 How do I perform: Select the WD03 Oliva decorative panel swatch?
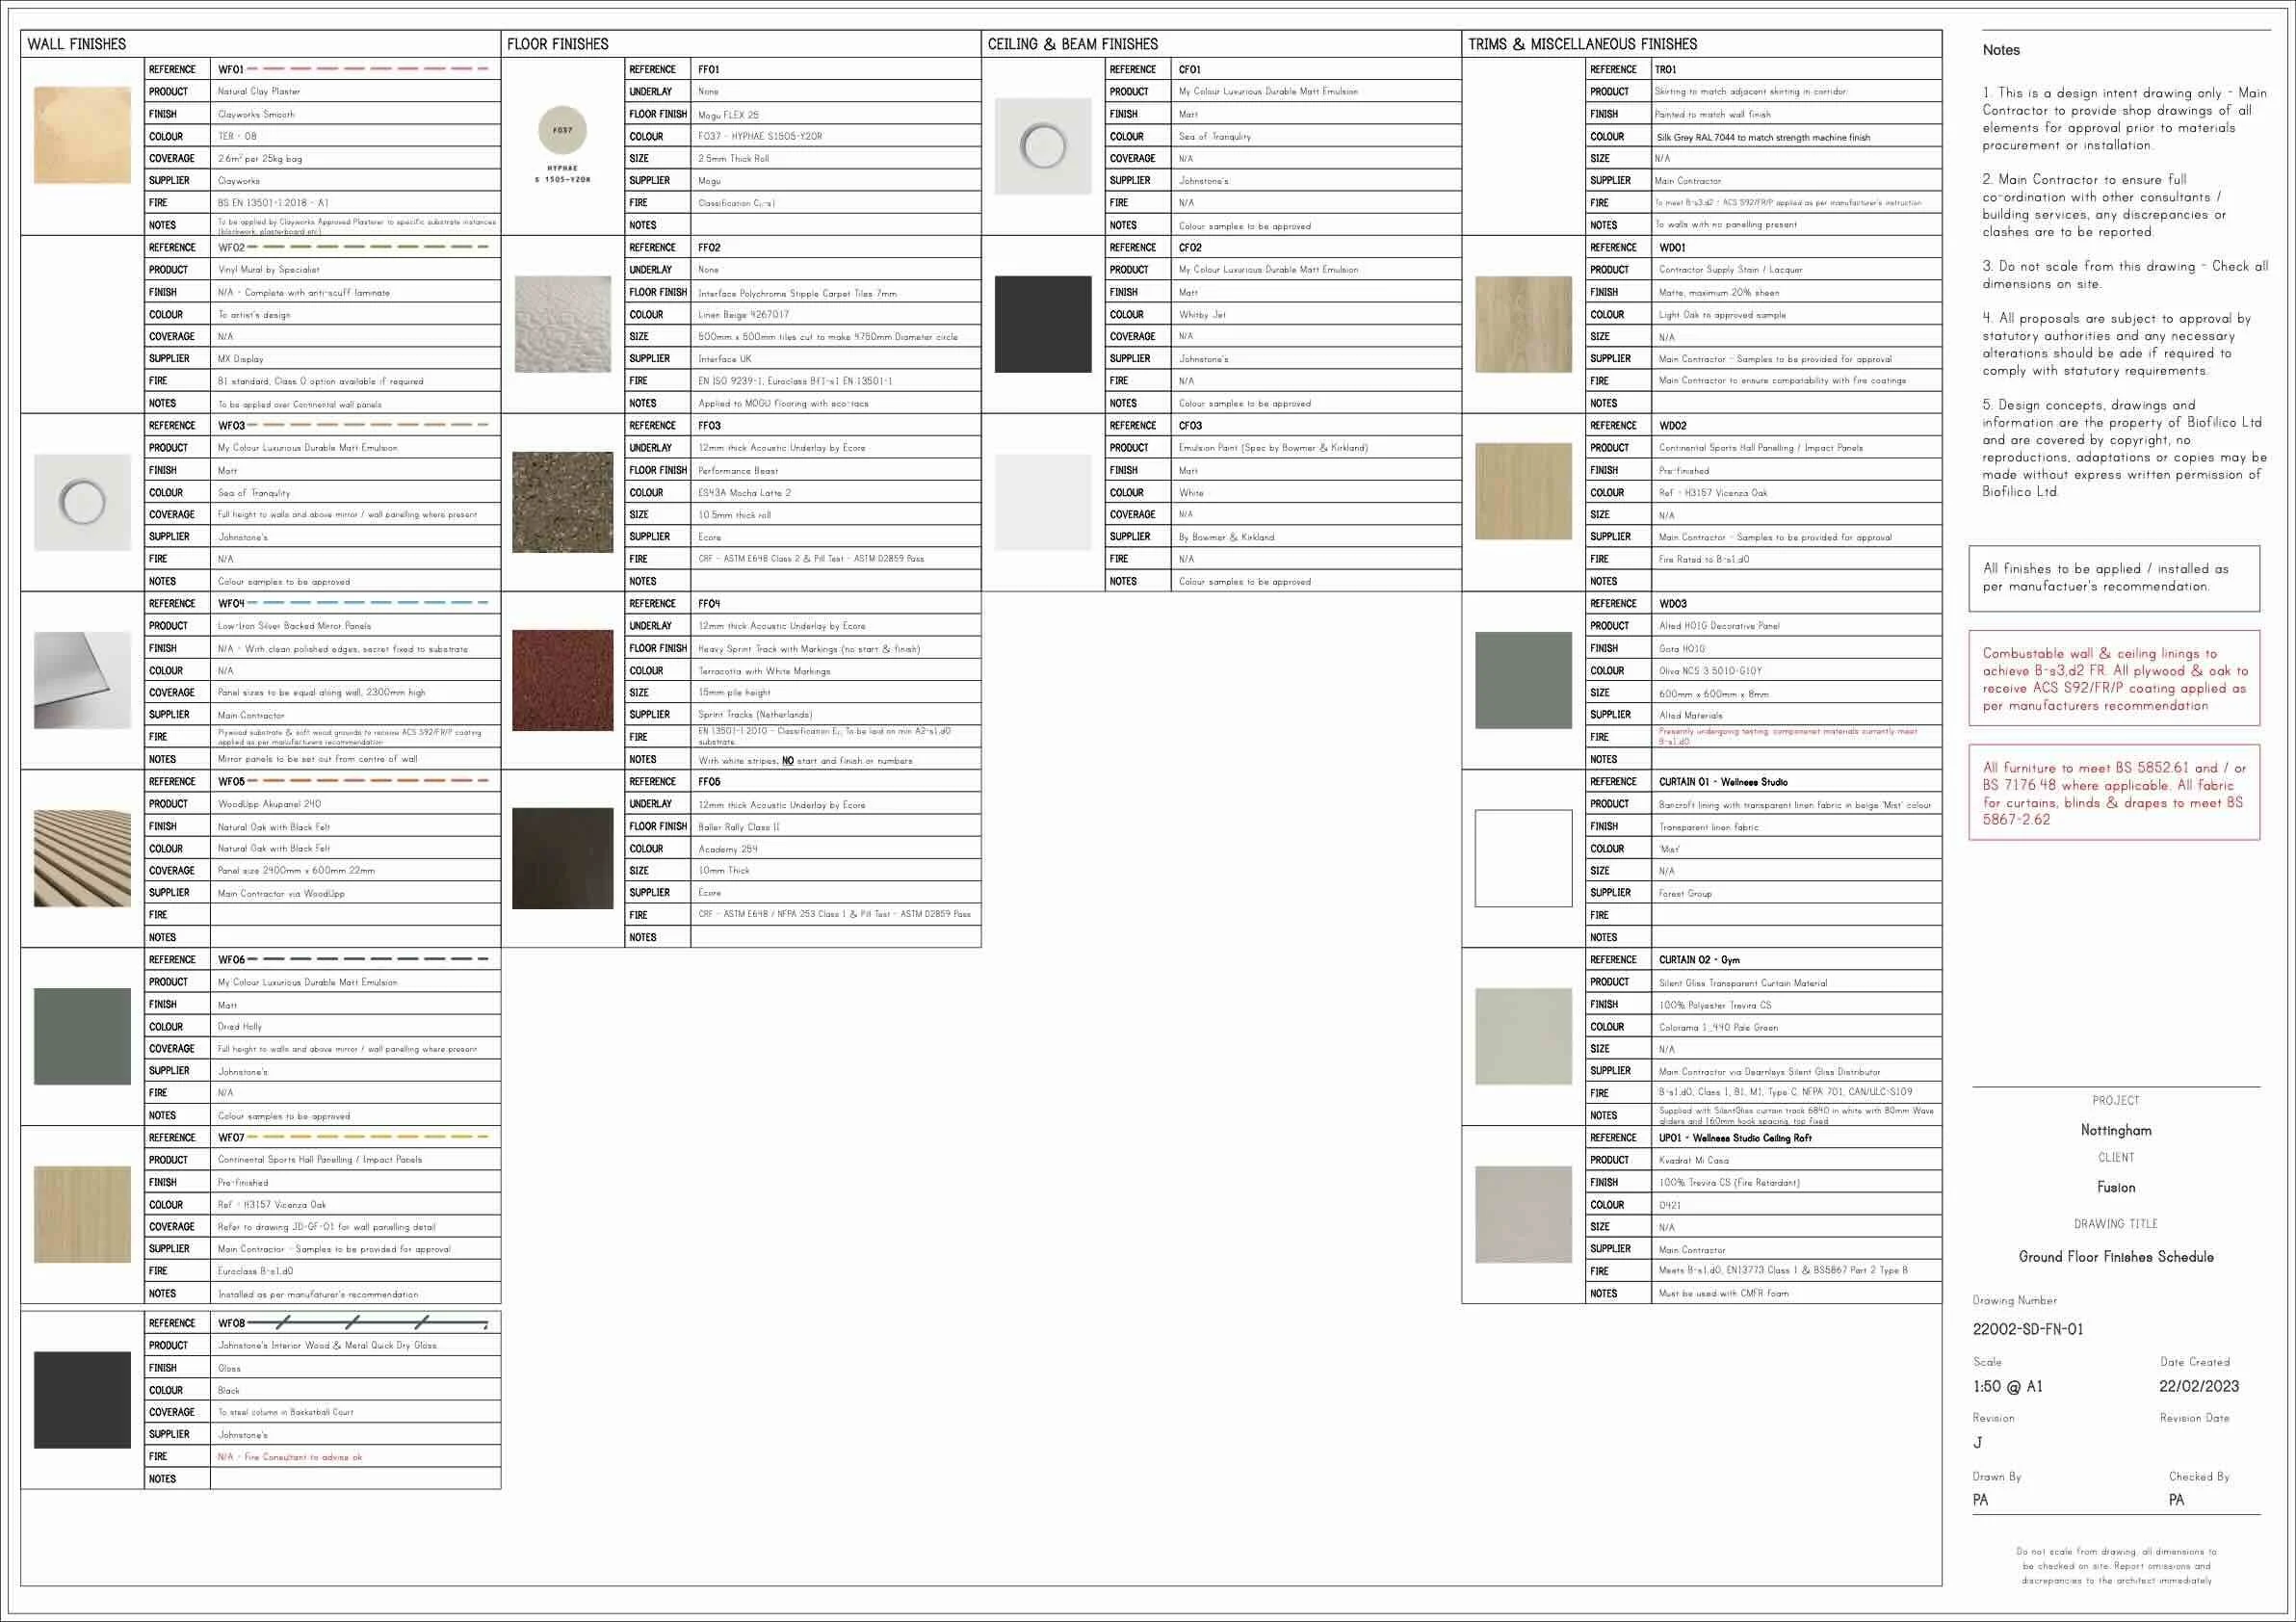1523,680
